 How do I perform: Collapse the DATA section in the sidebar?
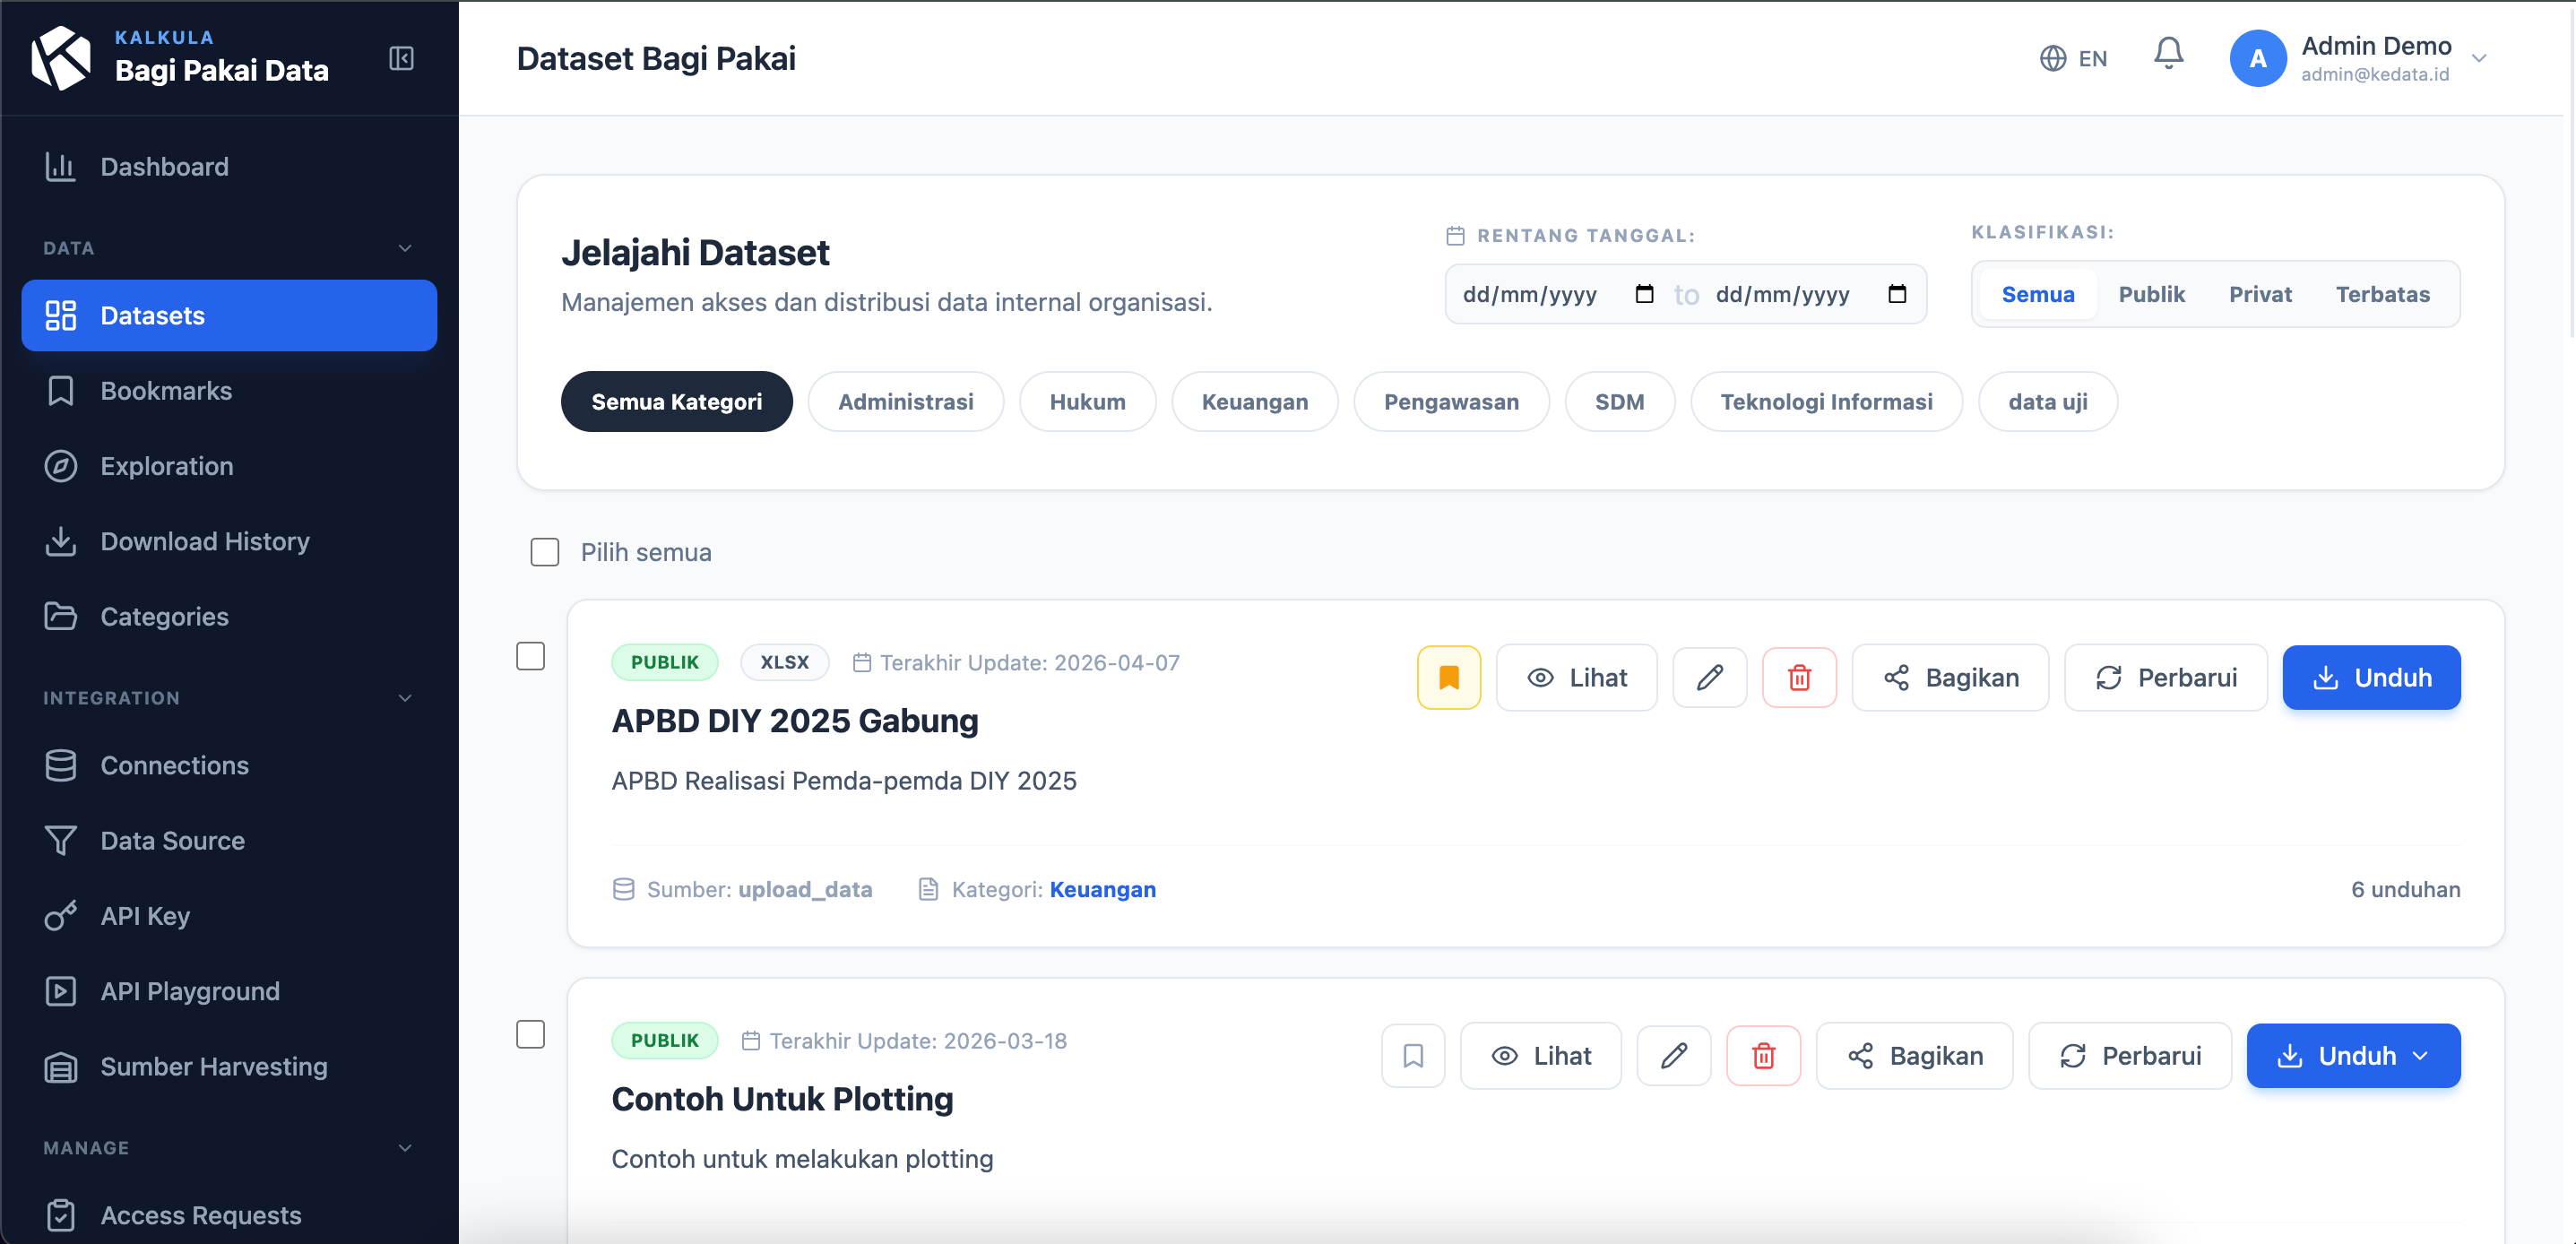point(404,247)
